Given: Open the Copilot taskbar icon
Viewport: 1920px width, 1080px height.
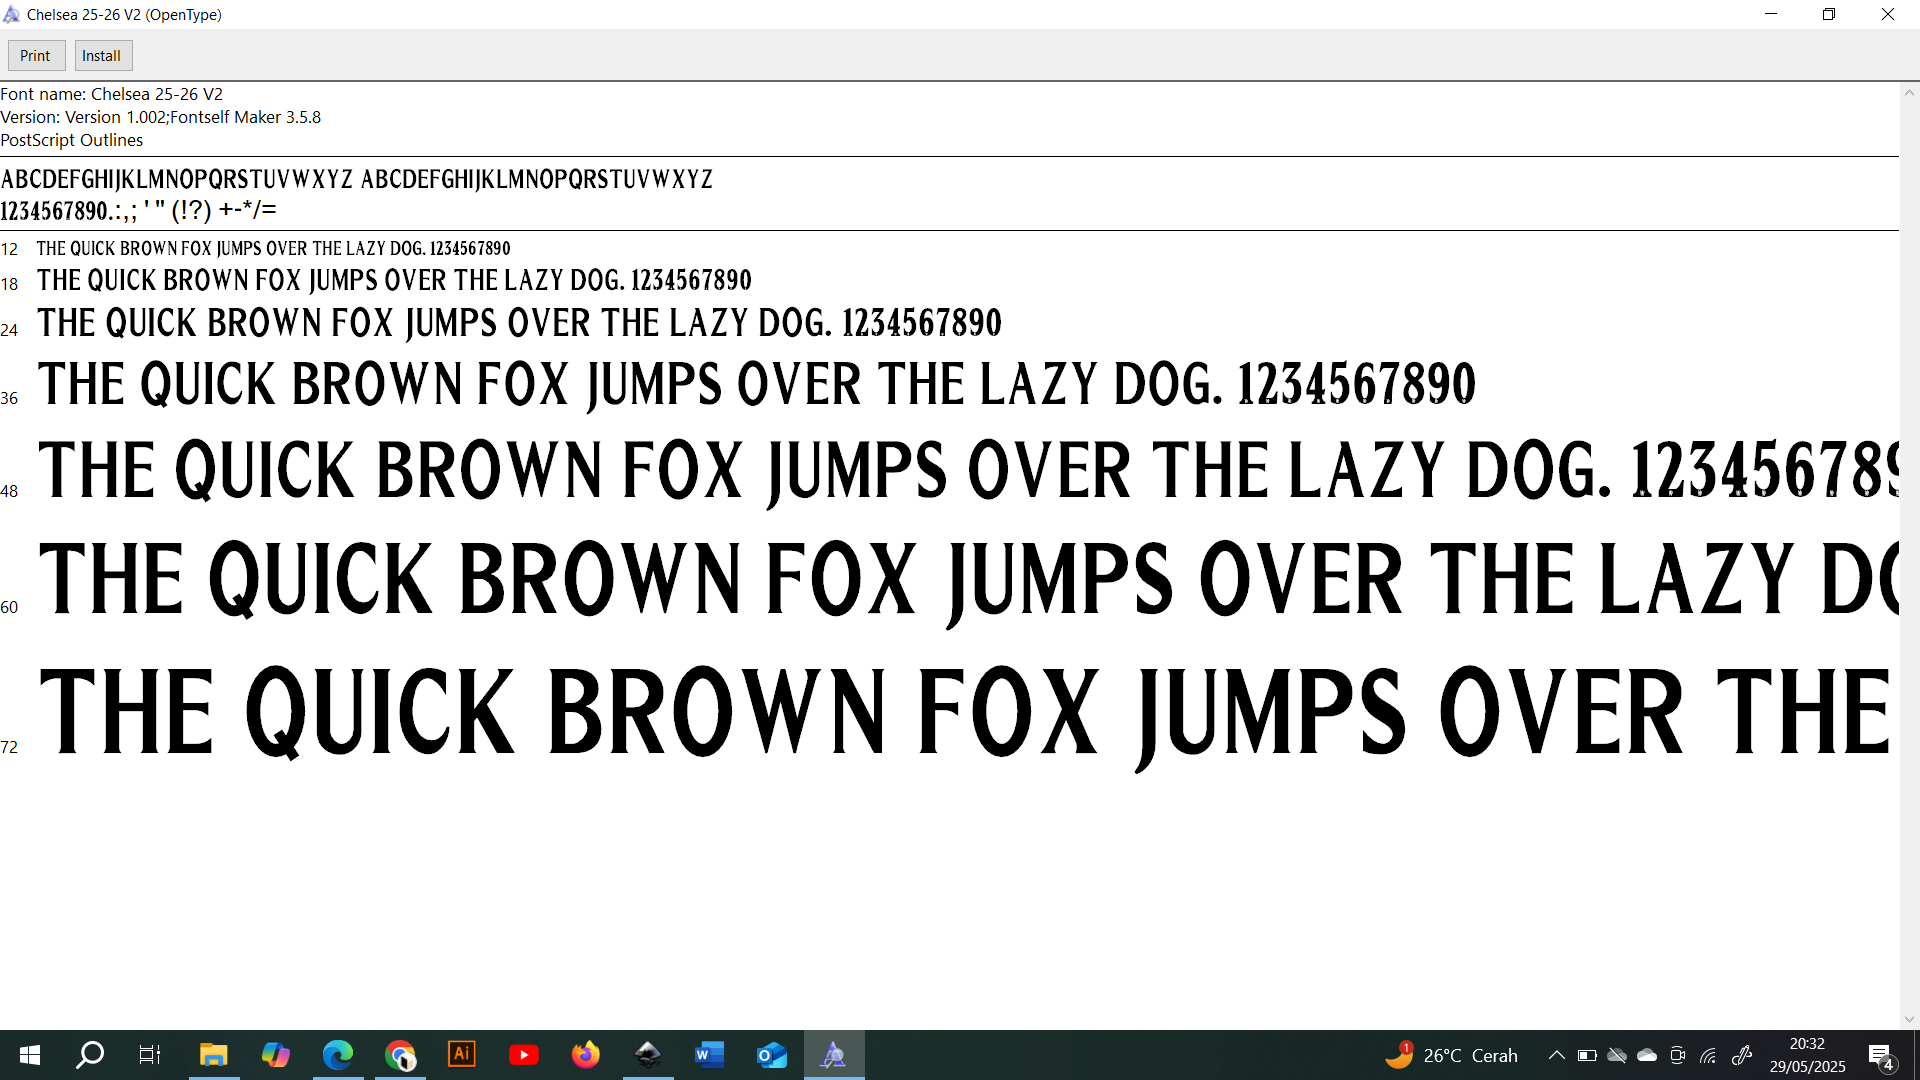Looking at the screenshot, I should tap(275, 1054).
